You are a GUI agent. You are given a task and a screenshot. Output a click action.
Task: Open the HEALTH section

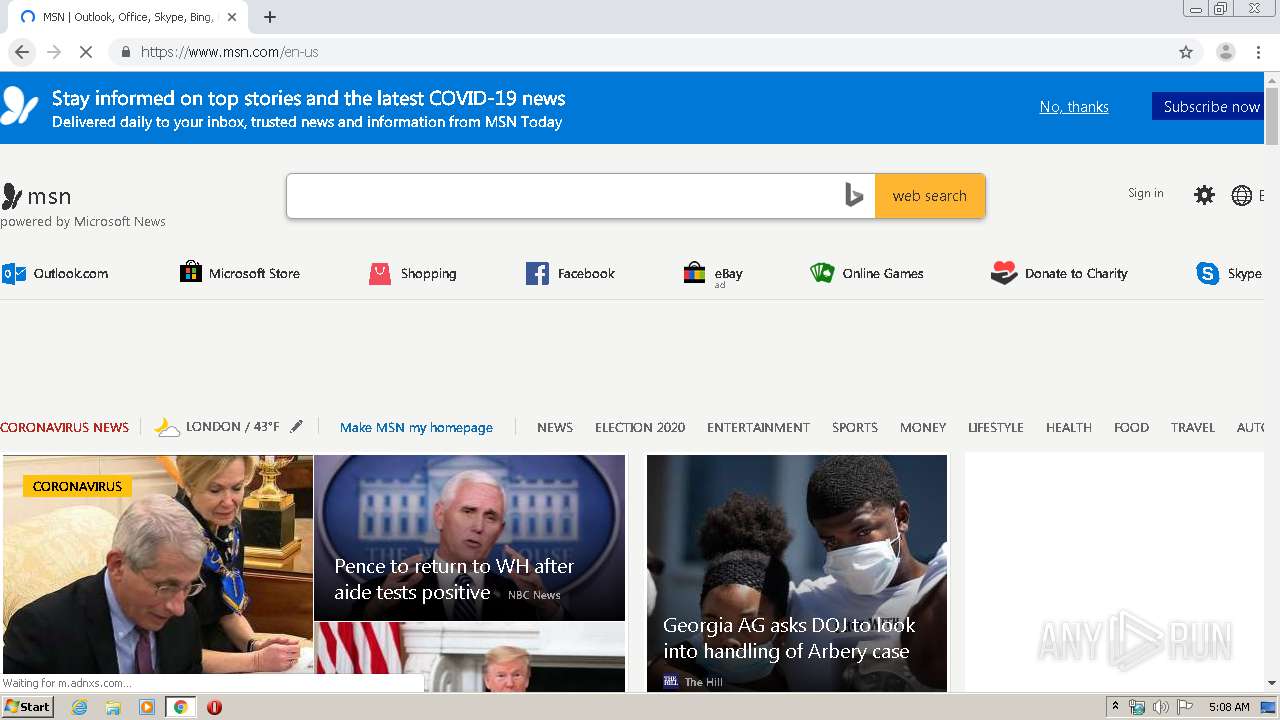tap(1069, 427)
